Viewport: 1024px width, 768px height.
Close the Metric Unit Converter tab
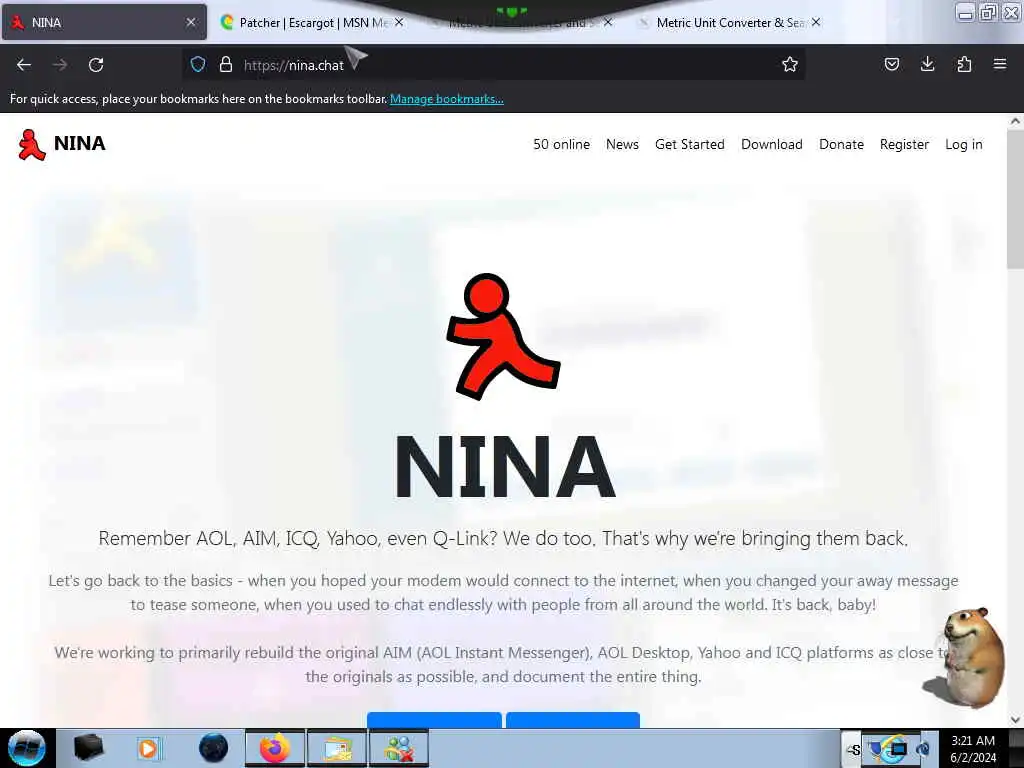pyautogui.click(x=816, y=22)
